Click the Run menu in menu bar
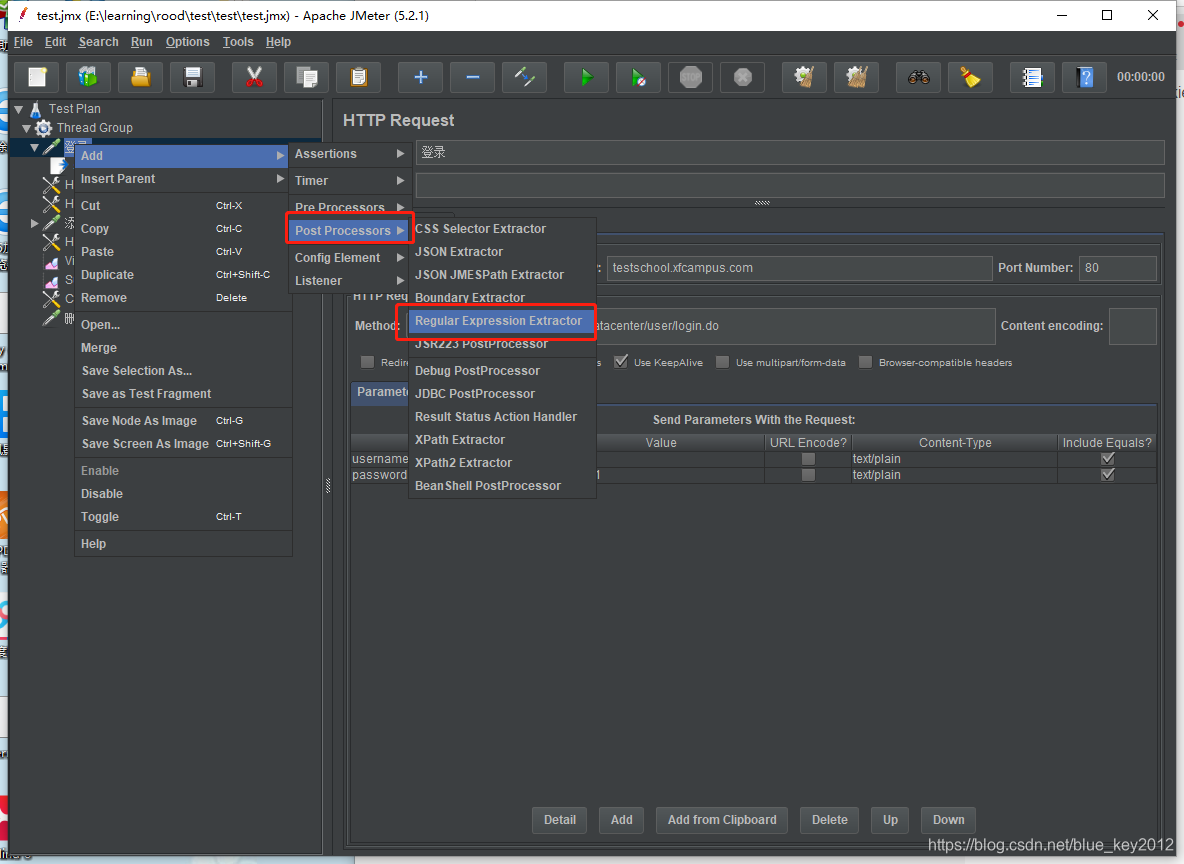Screen dimensions: 1184x864 click(141, 42)
